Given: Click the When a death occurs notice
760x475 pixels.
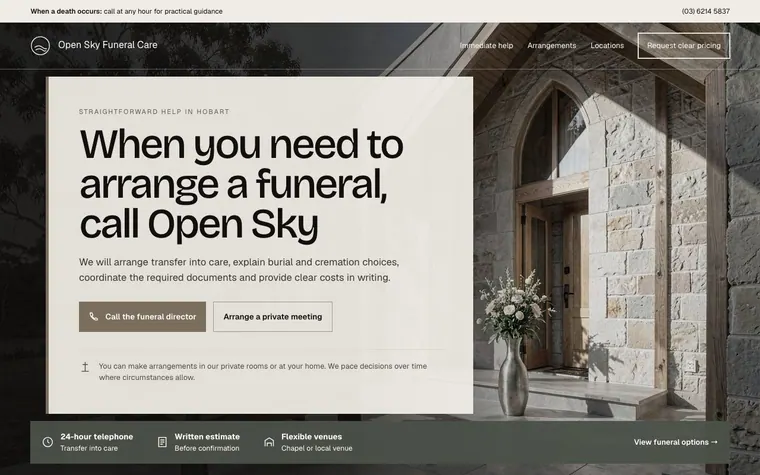Looking at the screenshot, I should (x=127, y=11).
